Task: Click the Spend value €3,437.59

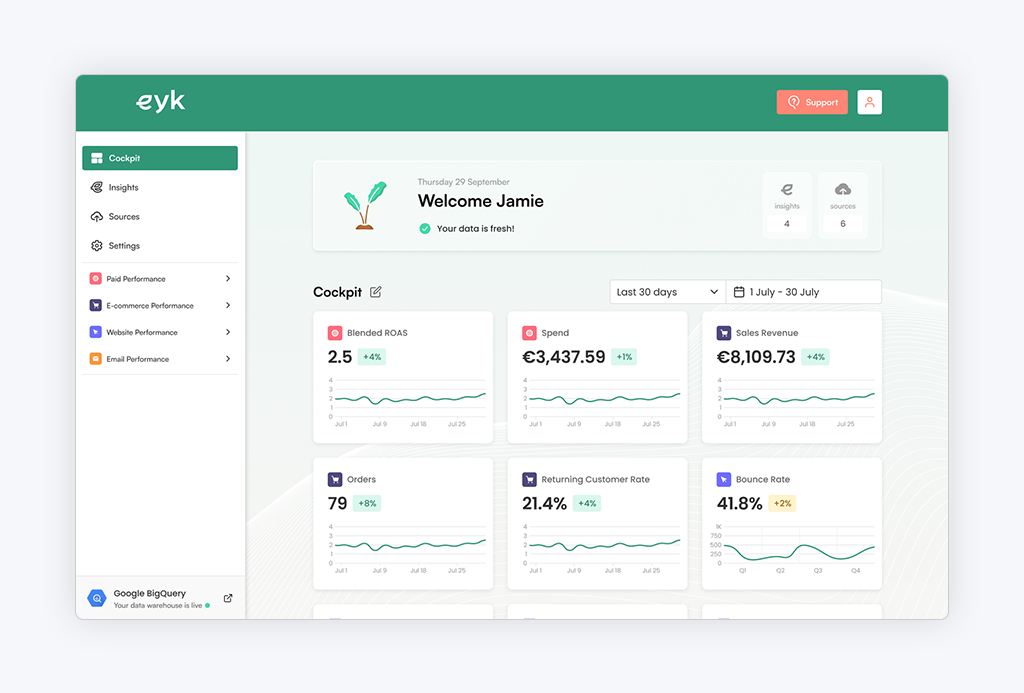Action: tap(564, 357)
